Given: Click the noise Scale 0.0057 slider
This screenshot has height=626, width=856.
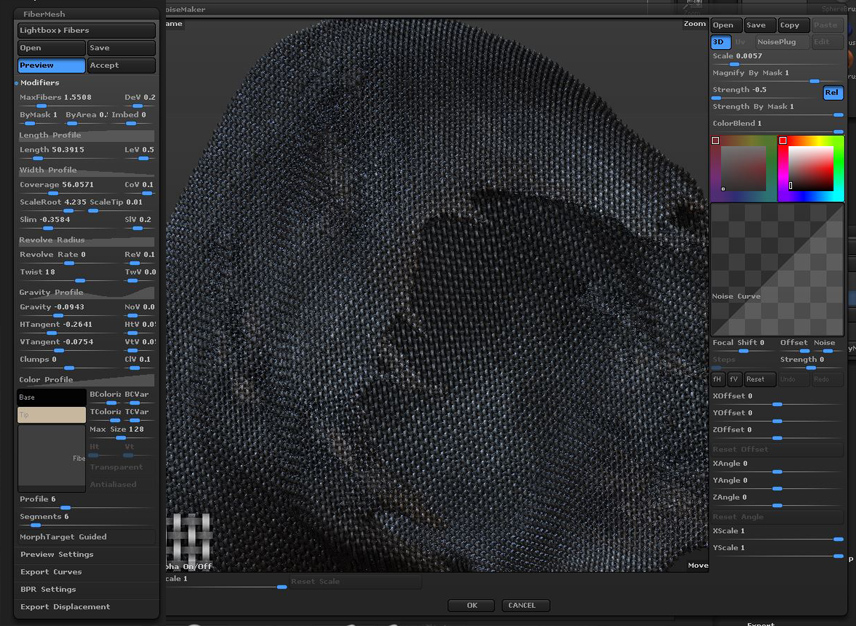Looking at the screenshot, I should click(x=777, y=59).
